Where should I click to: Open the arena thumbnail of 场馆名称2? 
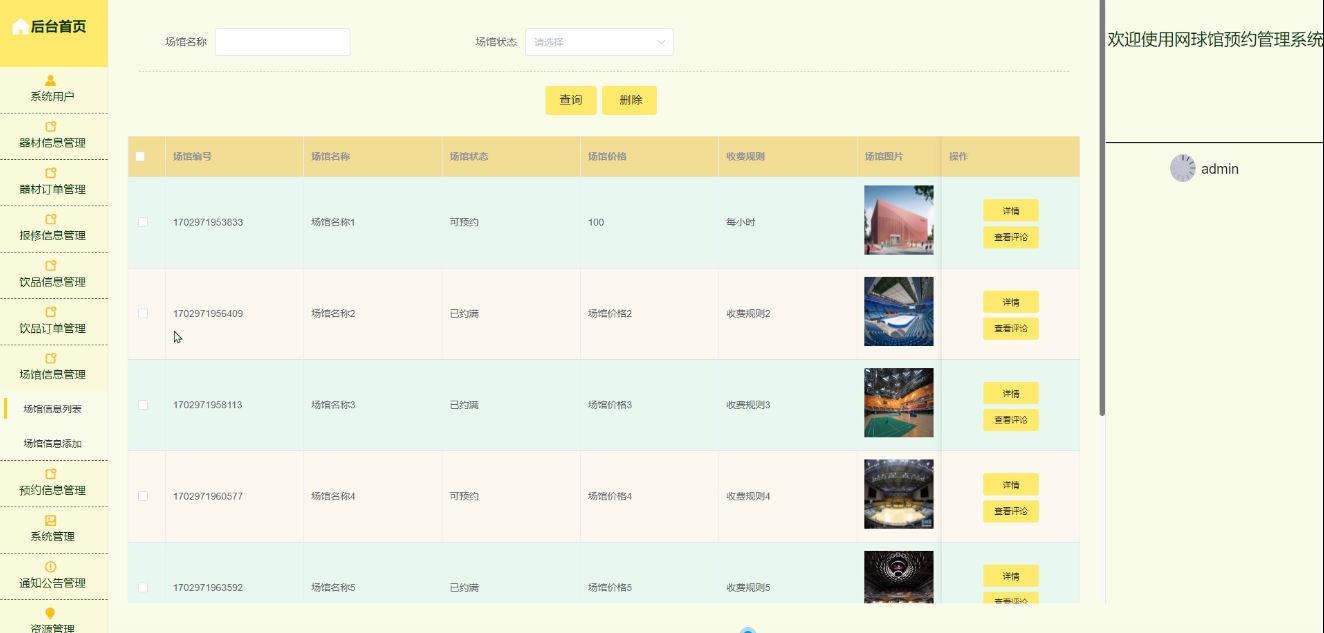tap(899, 311)
